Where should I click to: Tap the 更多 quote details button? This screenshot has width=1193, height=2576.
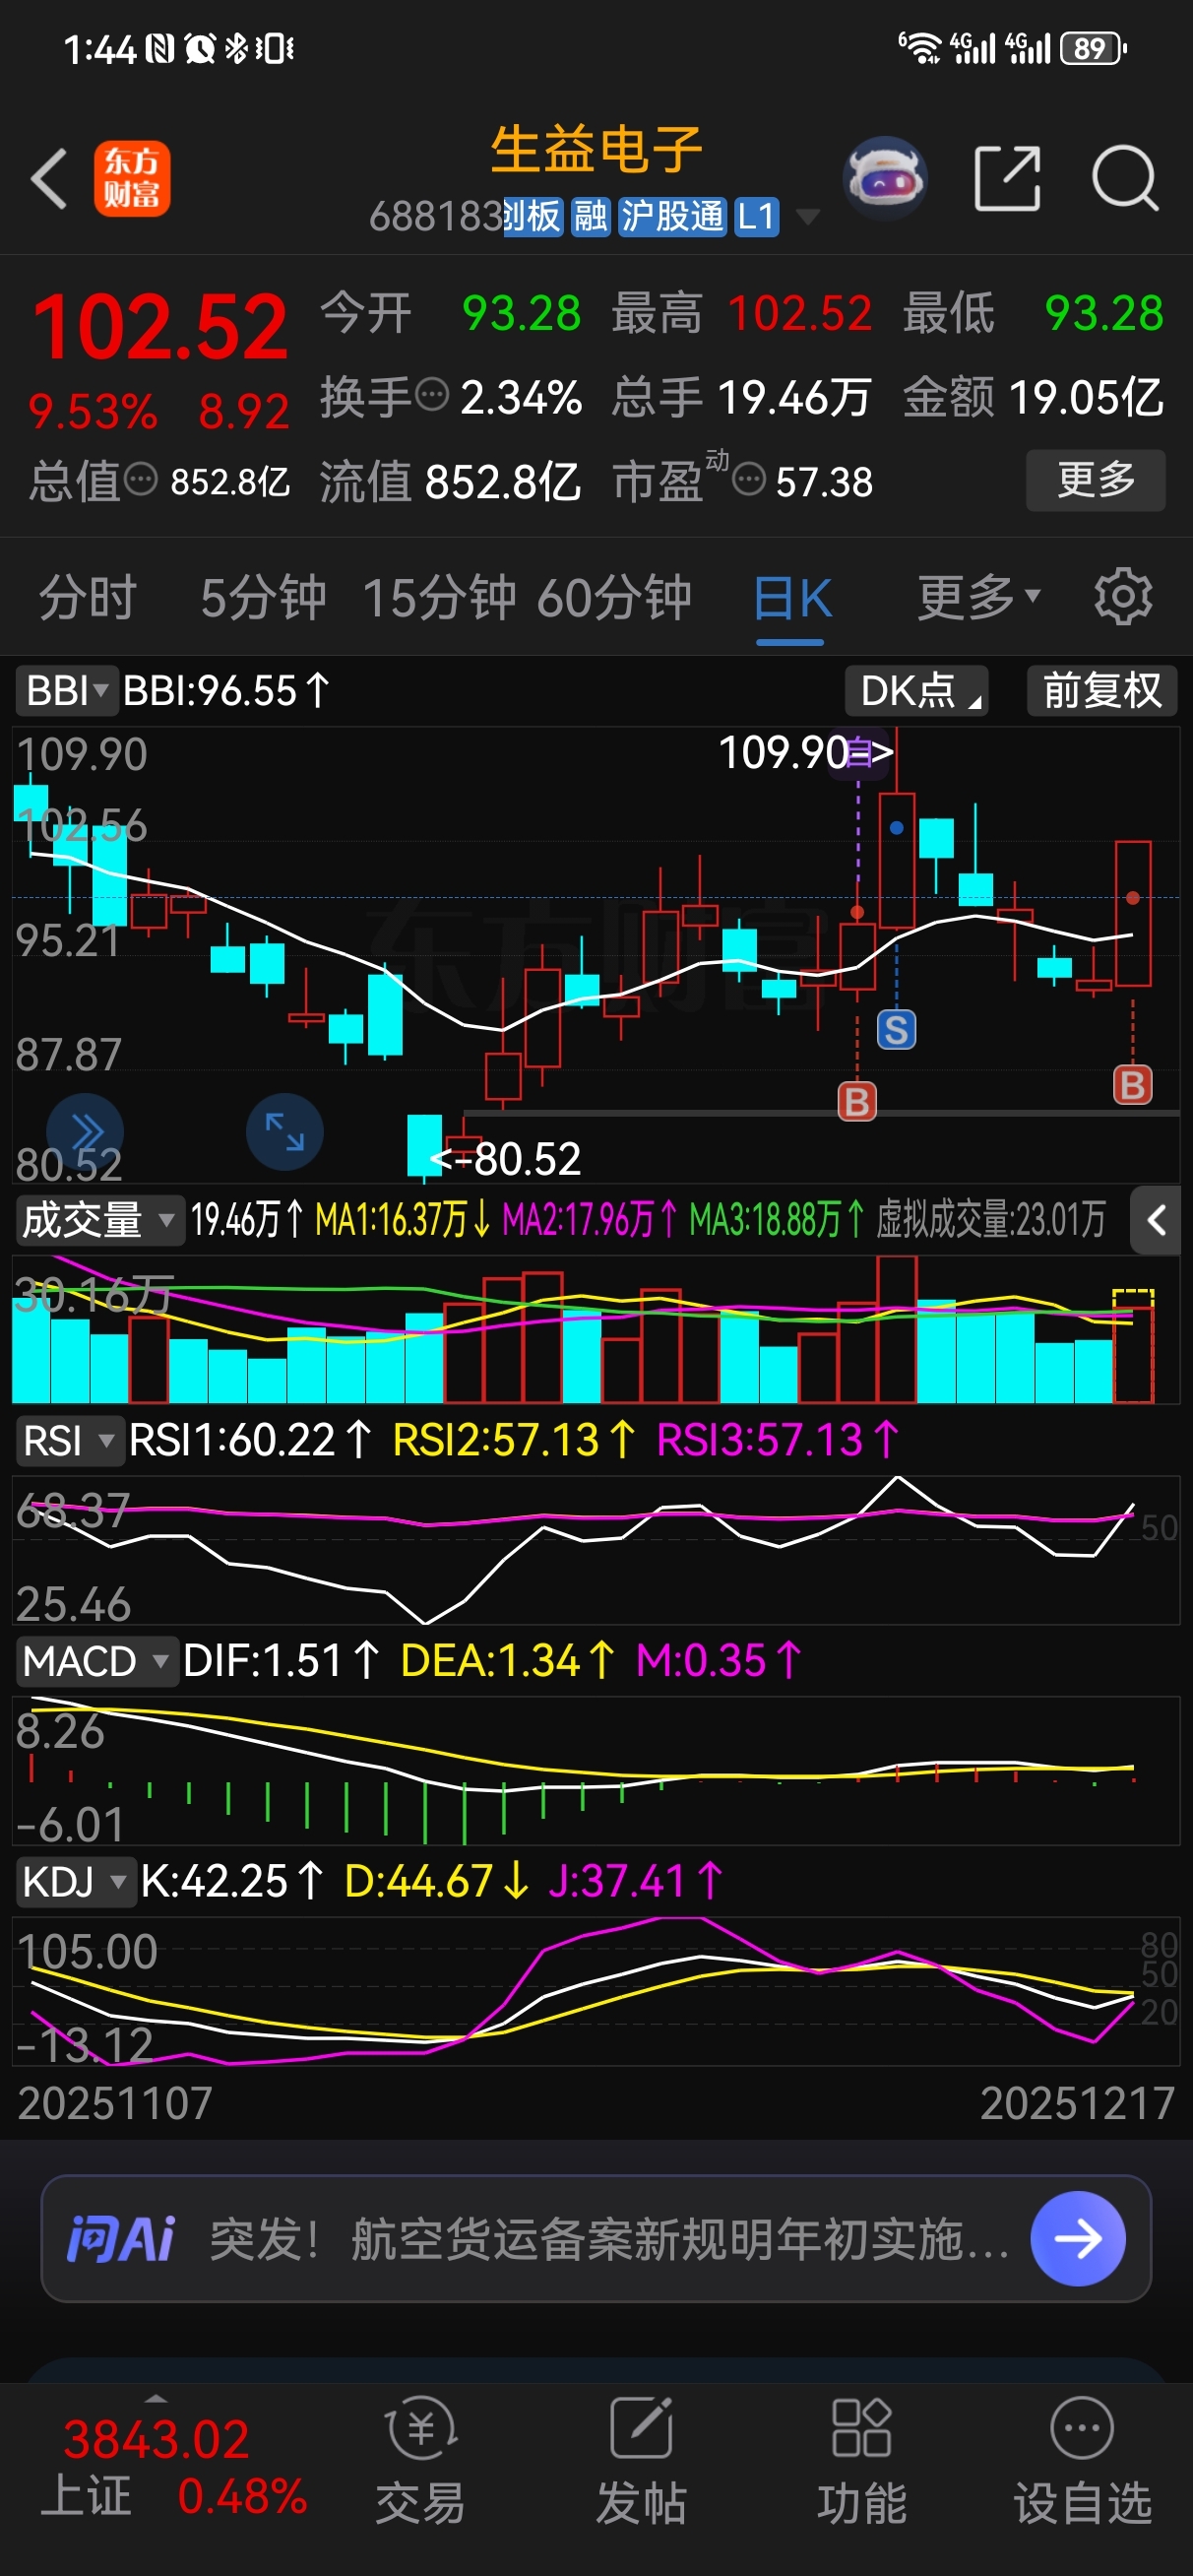coord(1095,480)
